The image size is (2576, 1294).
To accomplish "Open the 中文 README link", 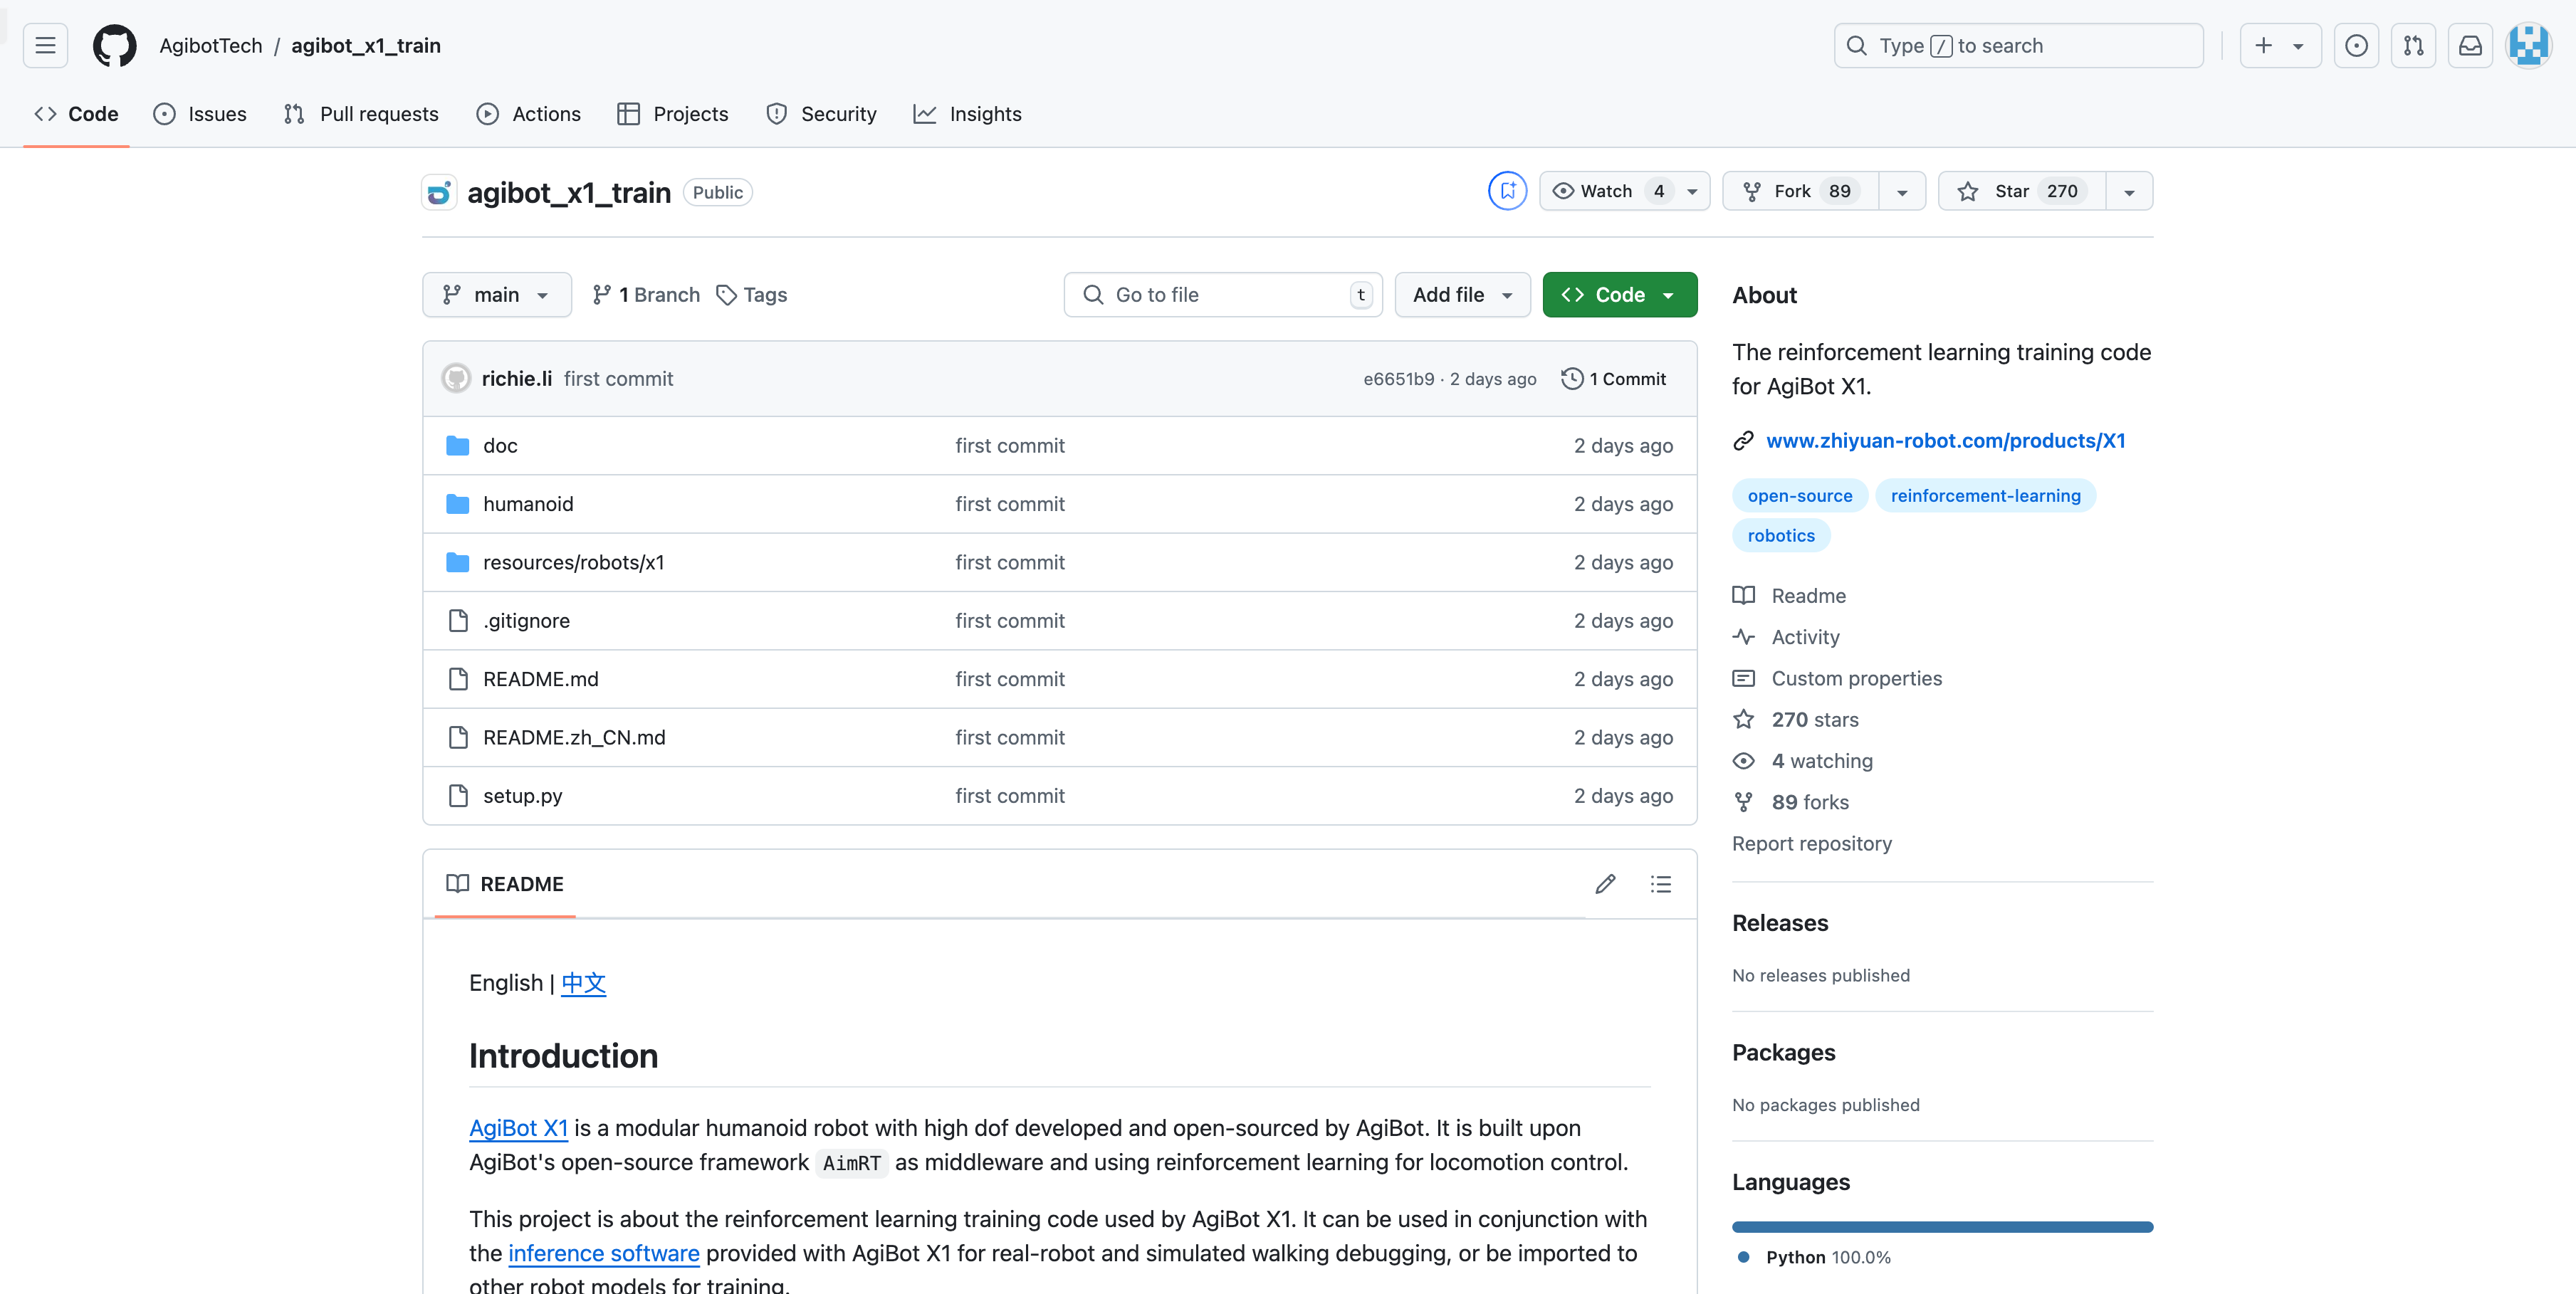I will 583,983.
